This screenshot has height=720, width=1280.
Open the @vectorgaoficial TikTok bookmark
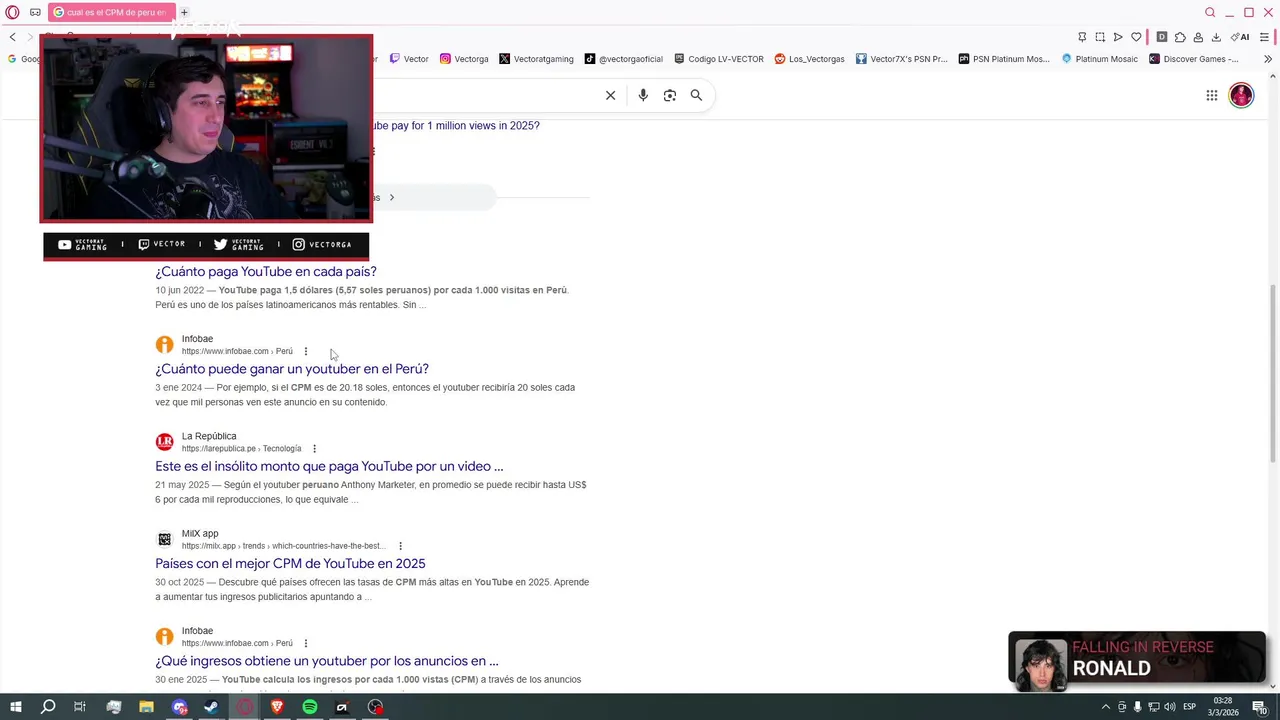[x=623, y=59]
